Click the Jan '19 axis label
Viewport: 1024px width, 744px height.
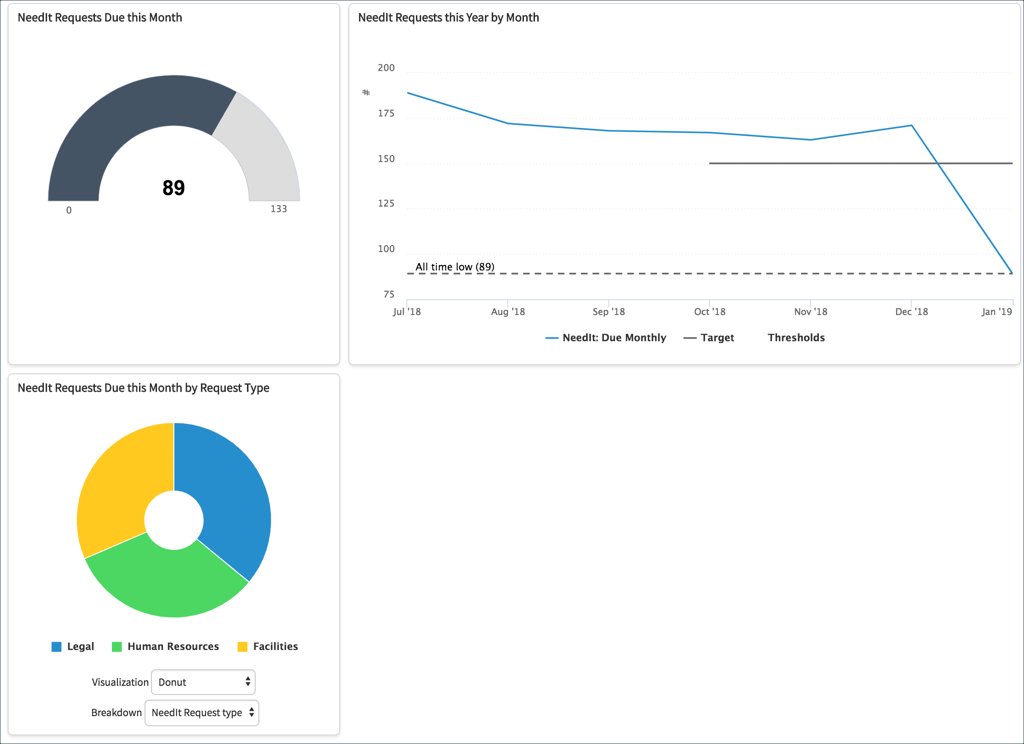tap(999, 311)
